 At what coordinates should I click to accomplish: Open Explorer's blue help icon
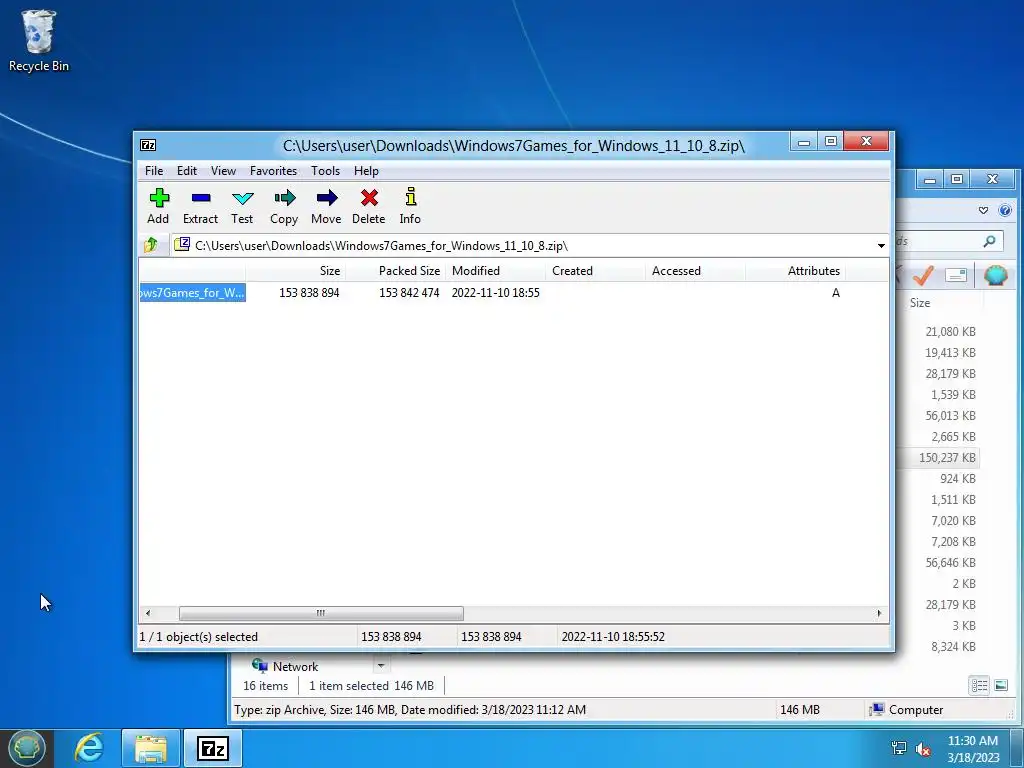pyautogui.click(x=1005, y=210)
